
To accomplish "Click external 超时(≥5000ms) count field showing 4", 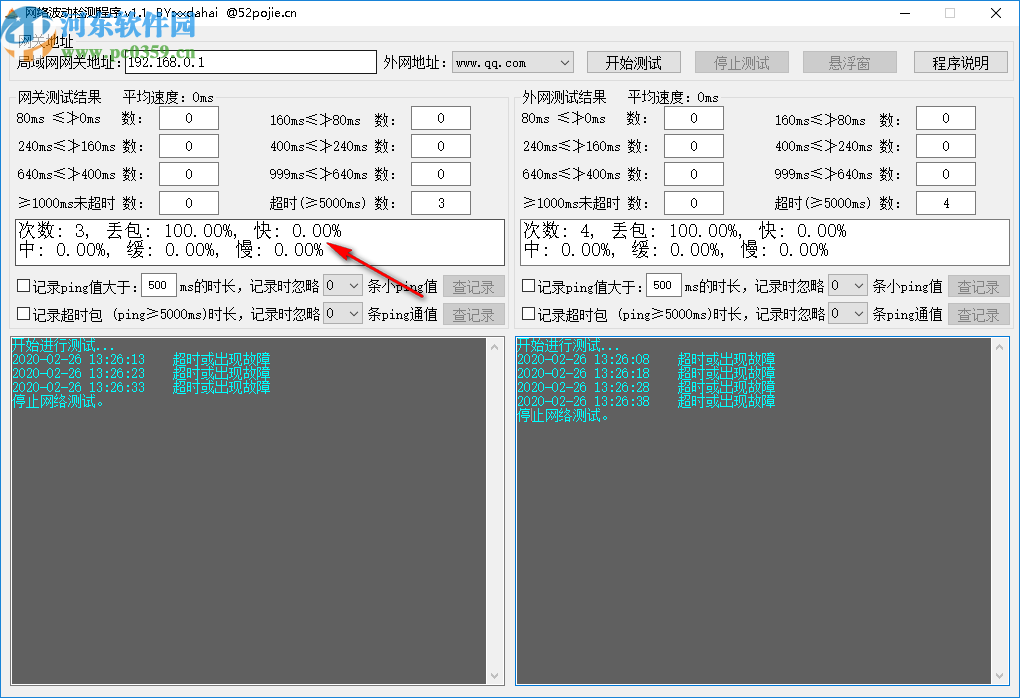I will pyautogui.click(x=946, y=203).
